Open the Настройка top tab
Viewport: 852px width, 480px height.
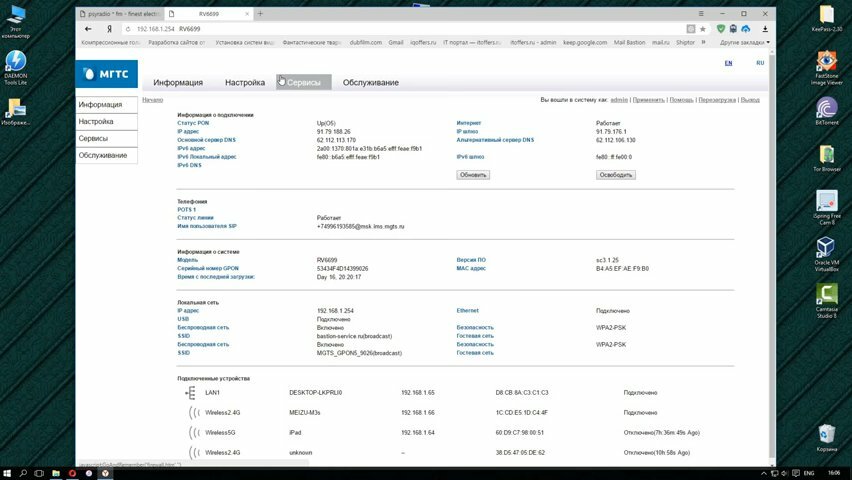click(245, 83)
